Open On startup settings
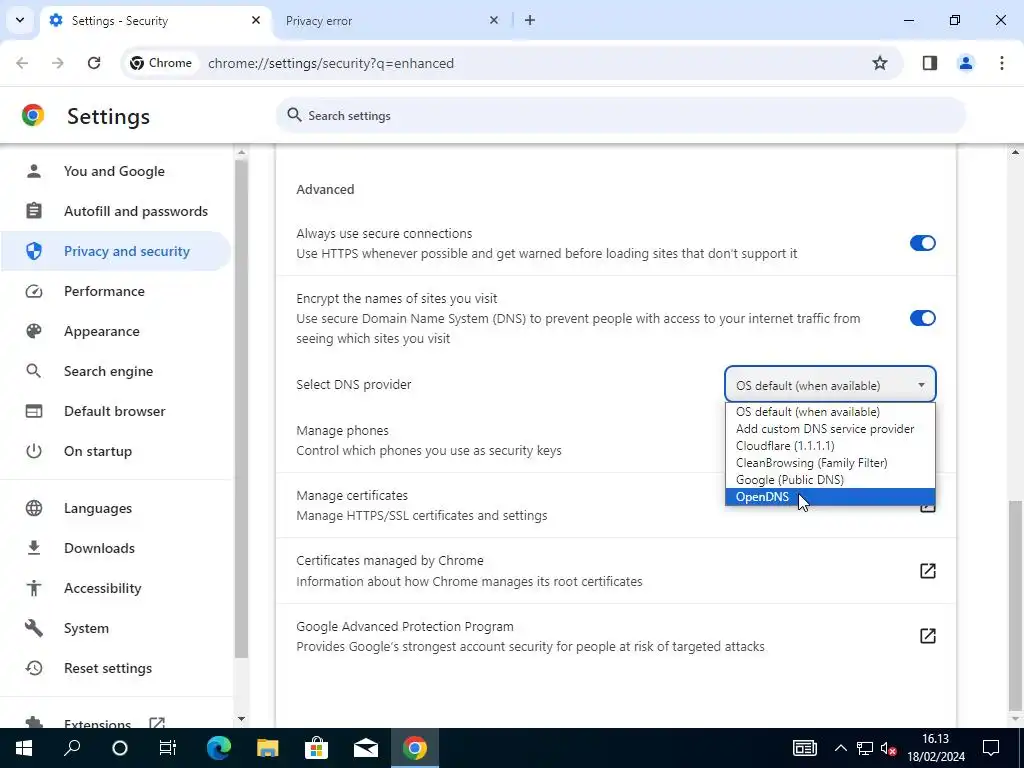Viewport: 1024px width, 768px height. click(114, 451)
